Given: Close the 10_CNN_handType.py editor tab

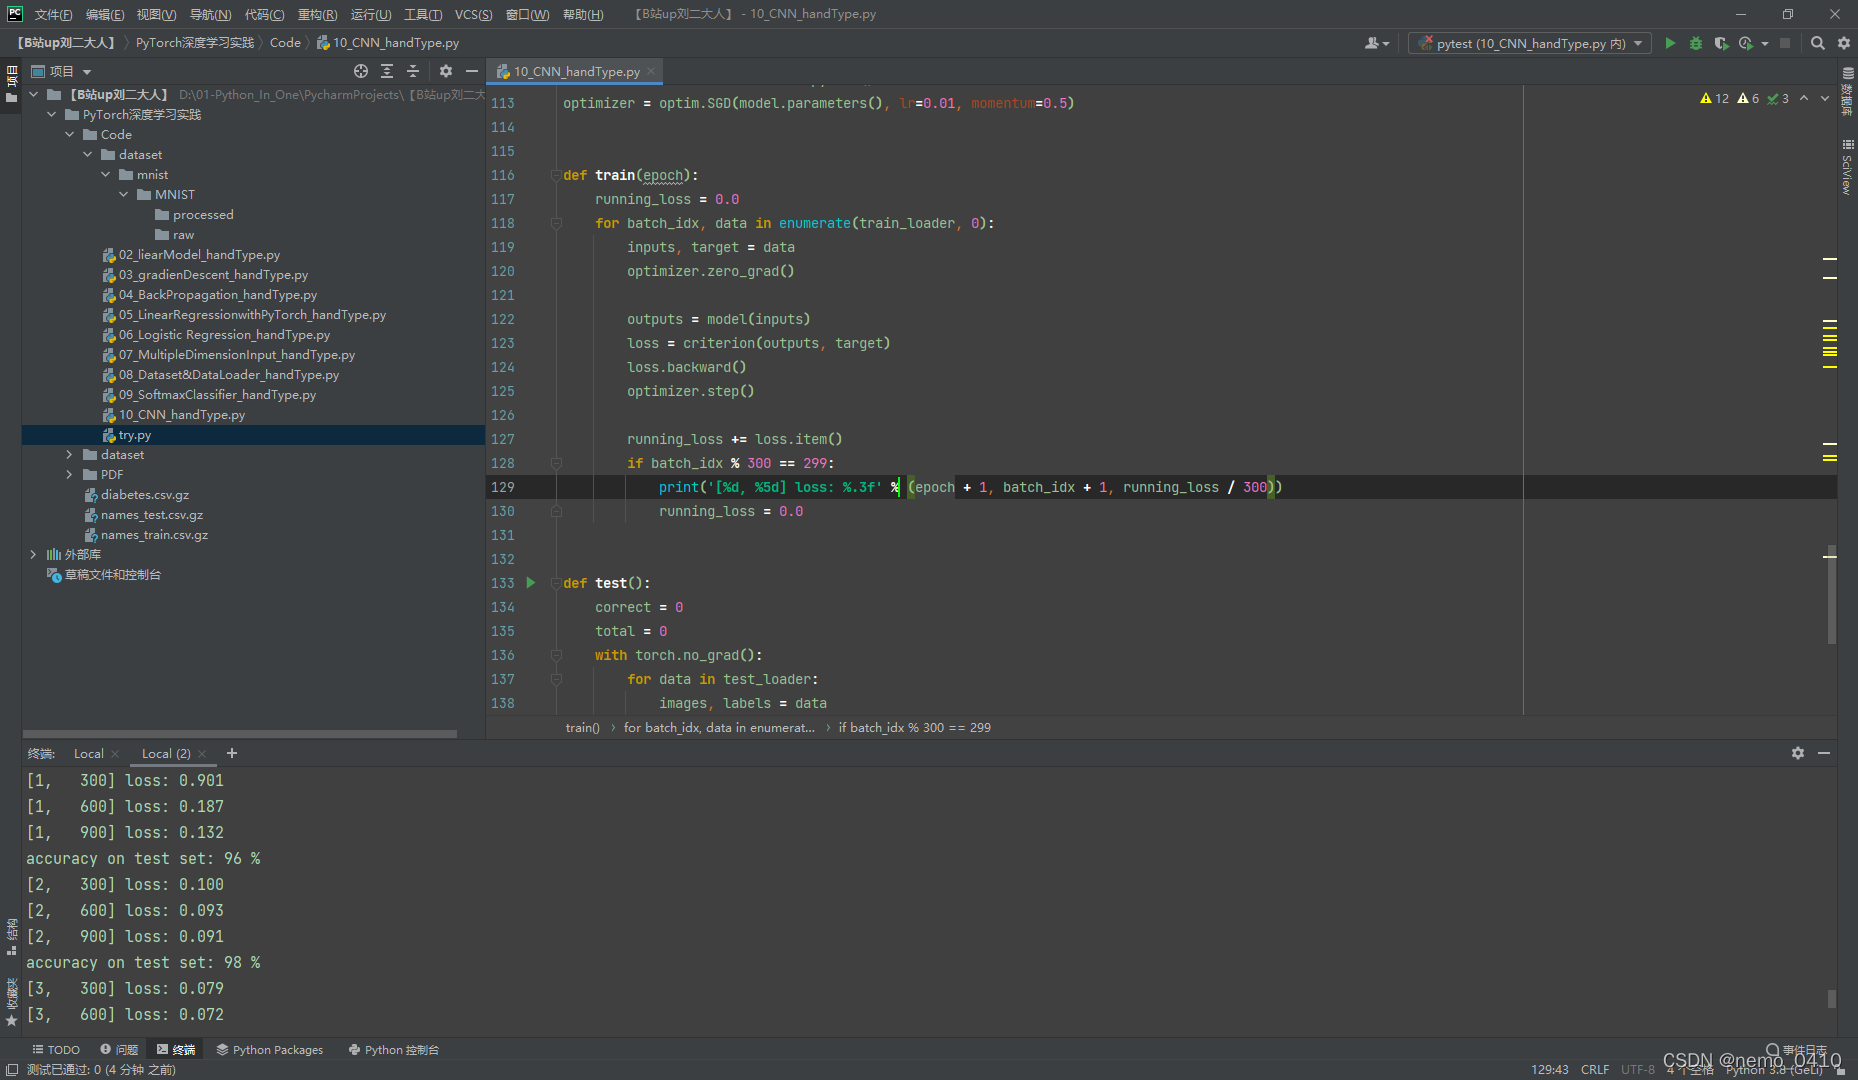Looking at the screenshot, I should click(x=651, y=71).
